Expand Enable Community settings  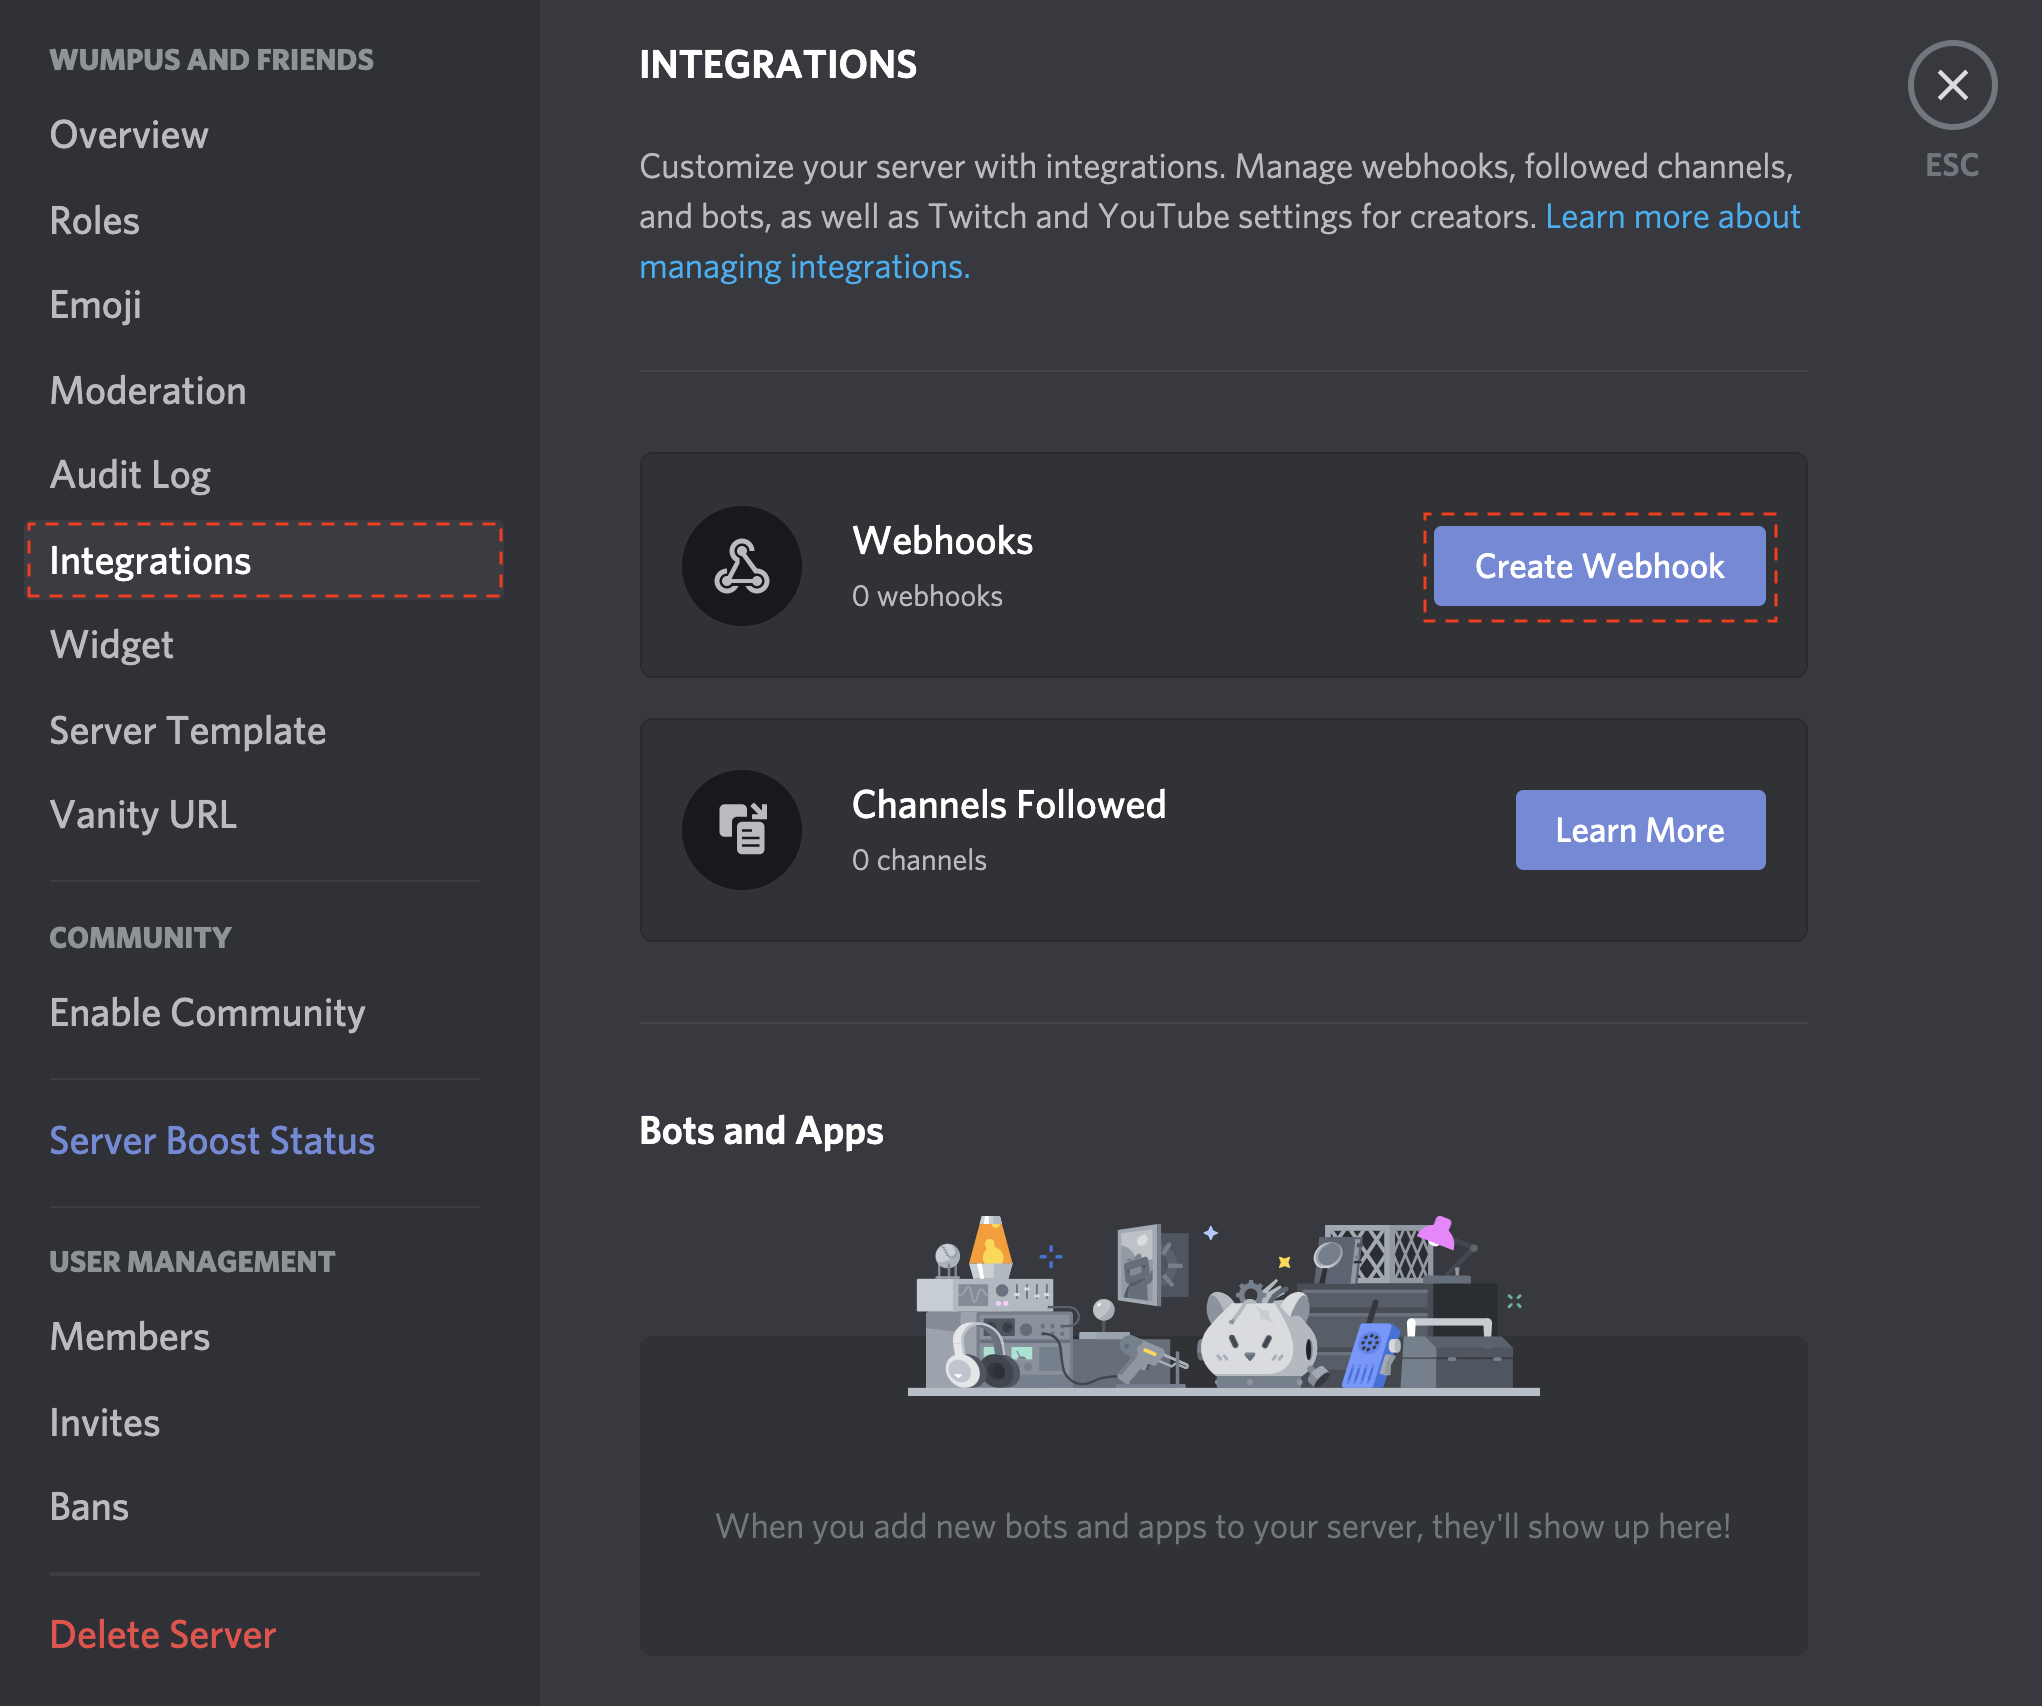207,1012
